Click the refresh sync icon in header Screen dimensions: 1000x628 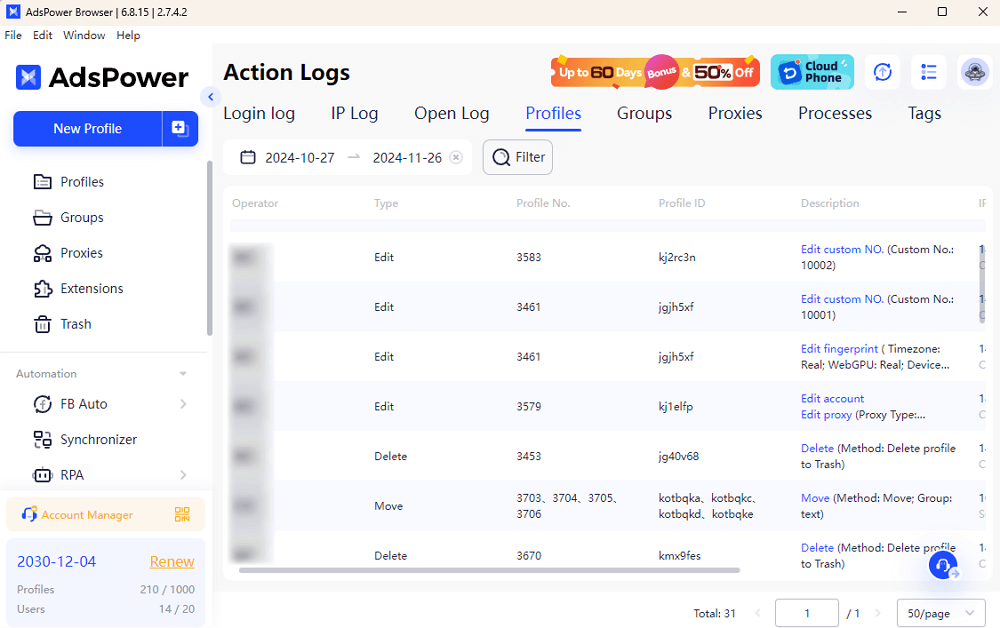(x=882, y=72)
